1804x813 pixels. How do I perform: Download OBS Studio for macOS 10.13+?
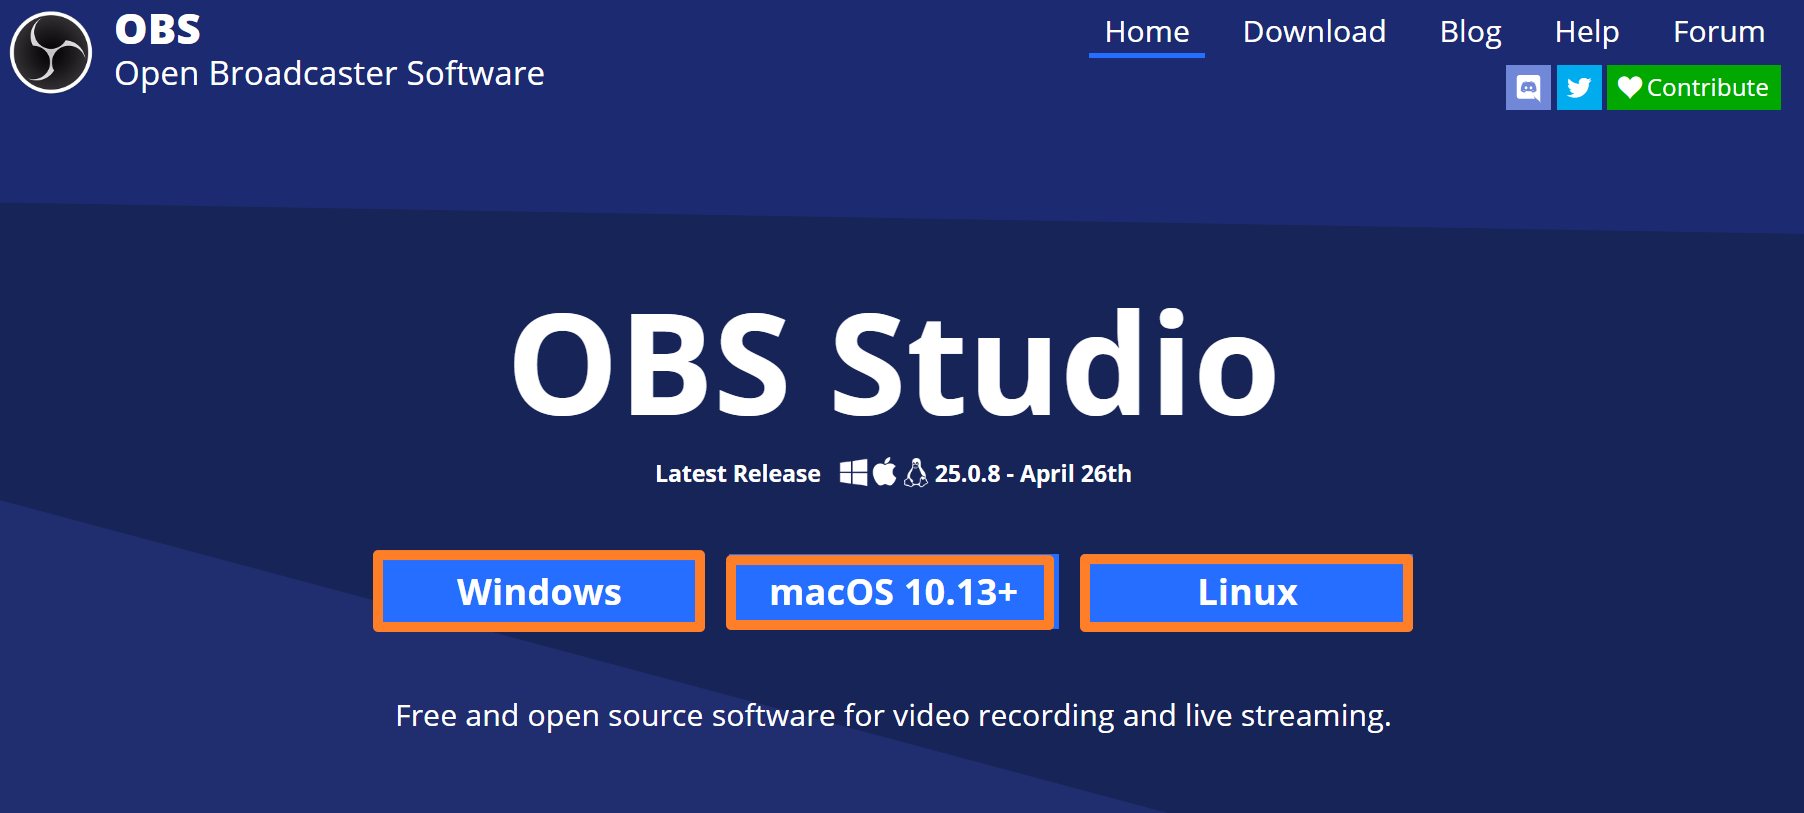[x=893, y=592]
